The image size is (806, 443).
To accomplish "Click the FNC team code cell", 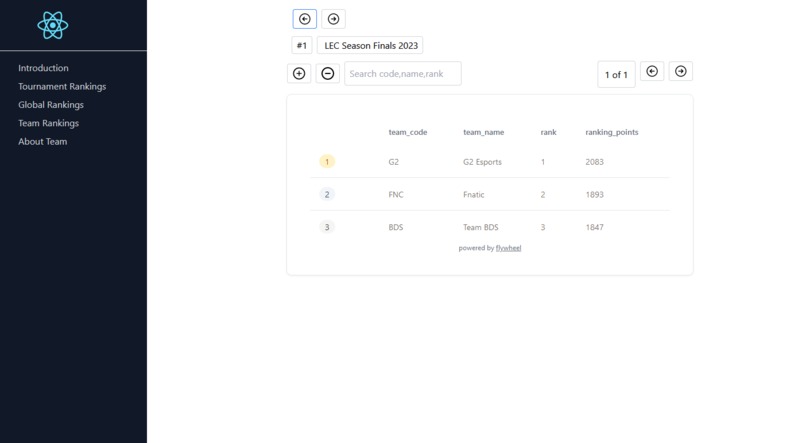I will [396, 194].
